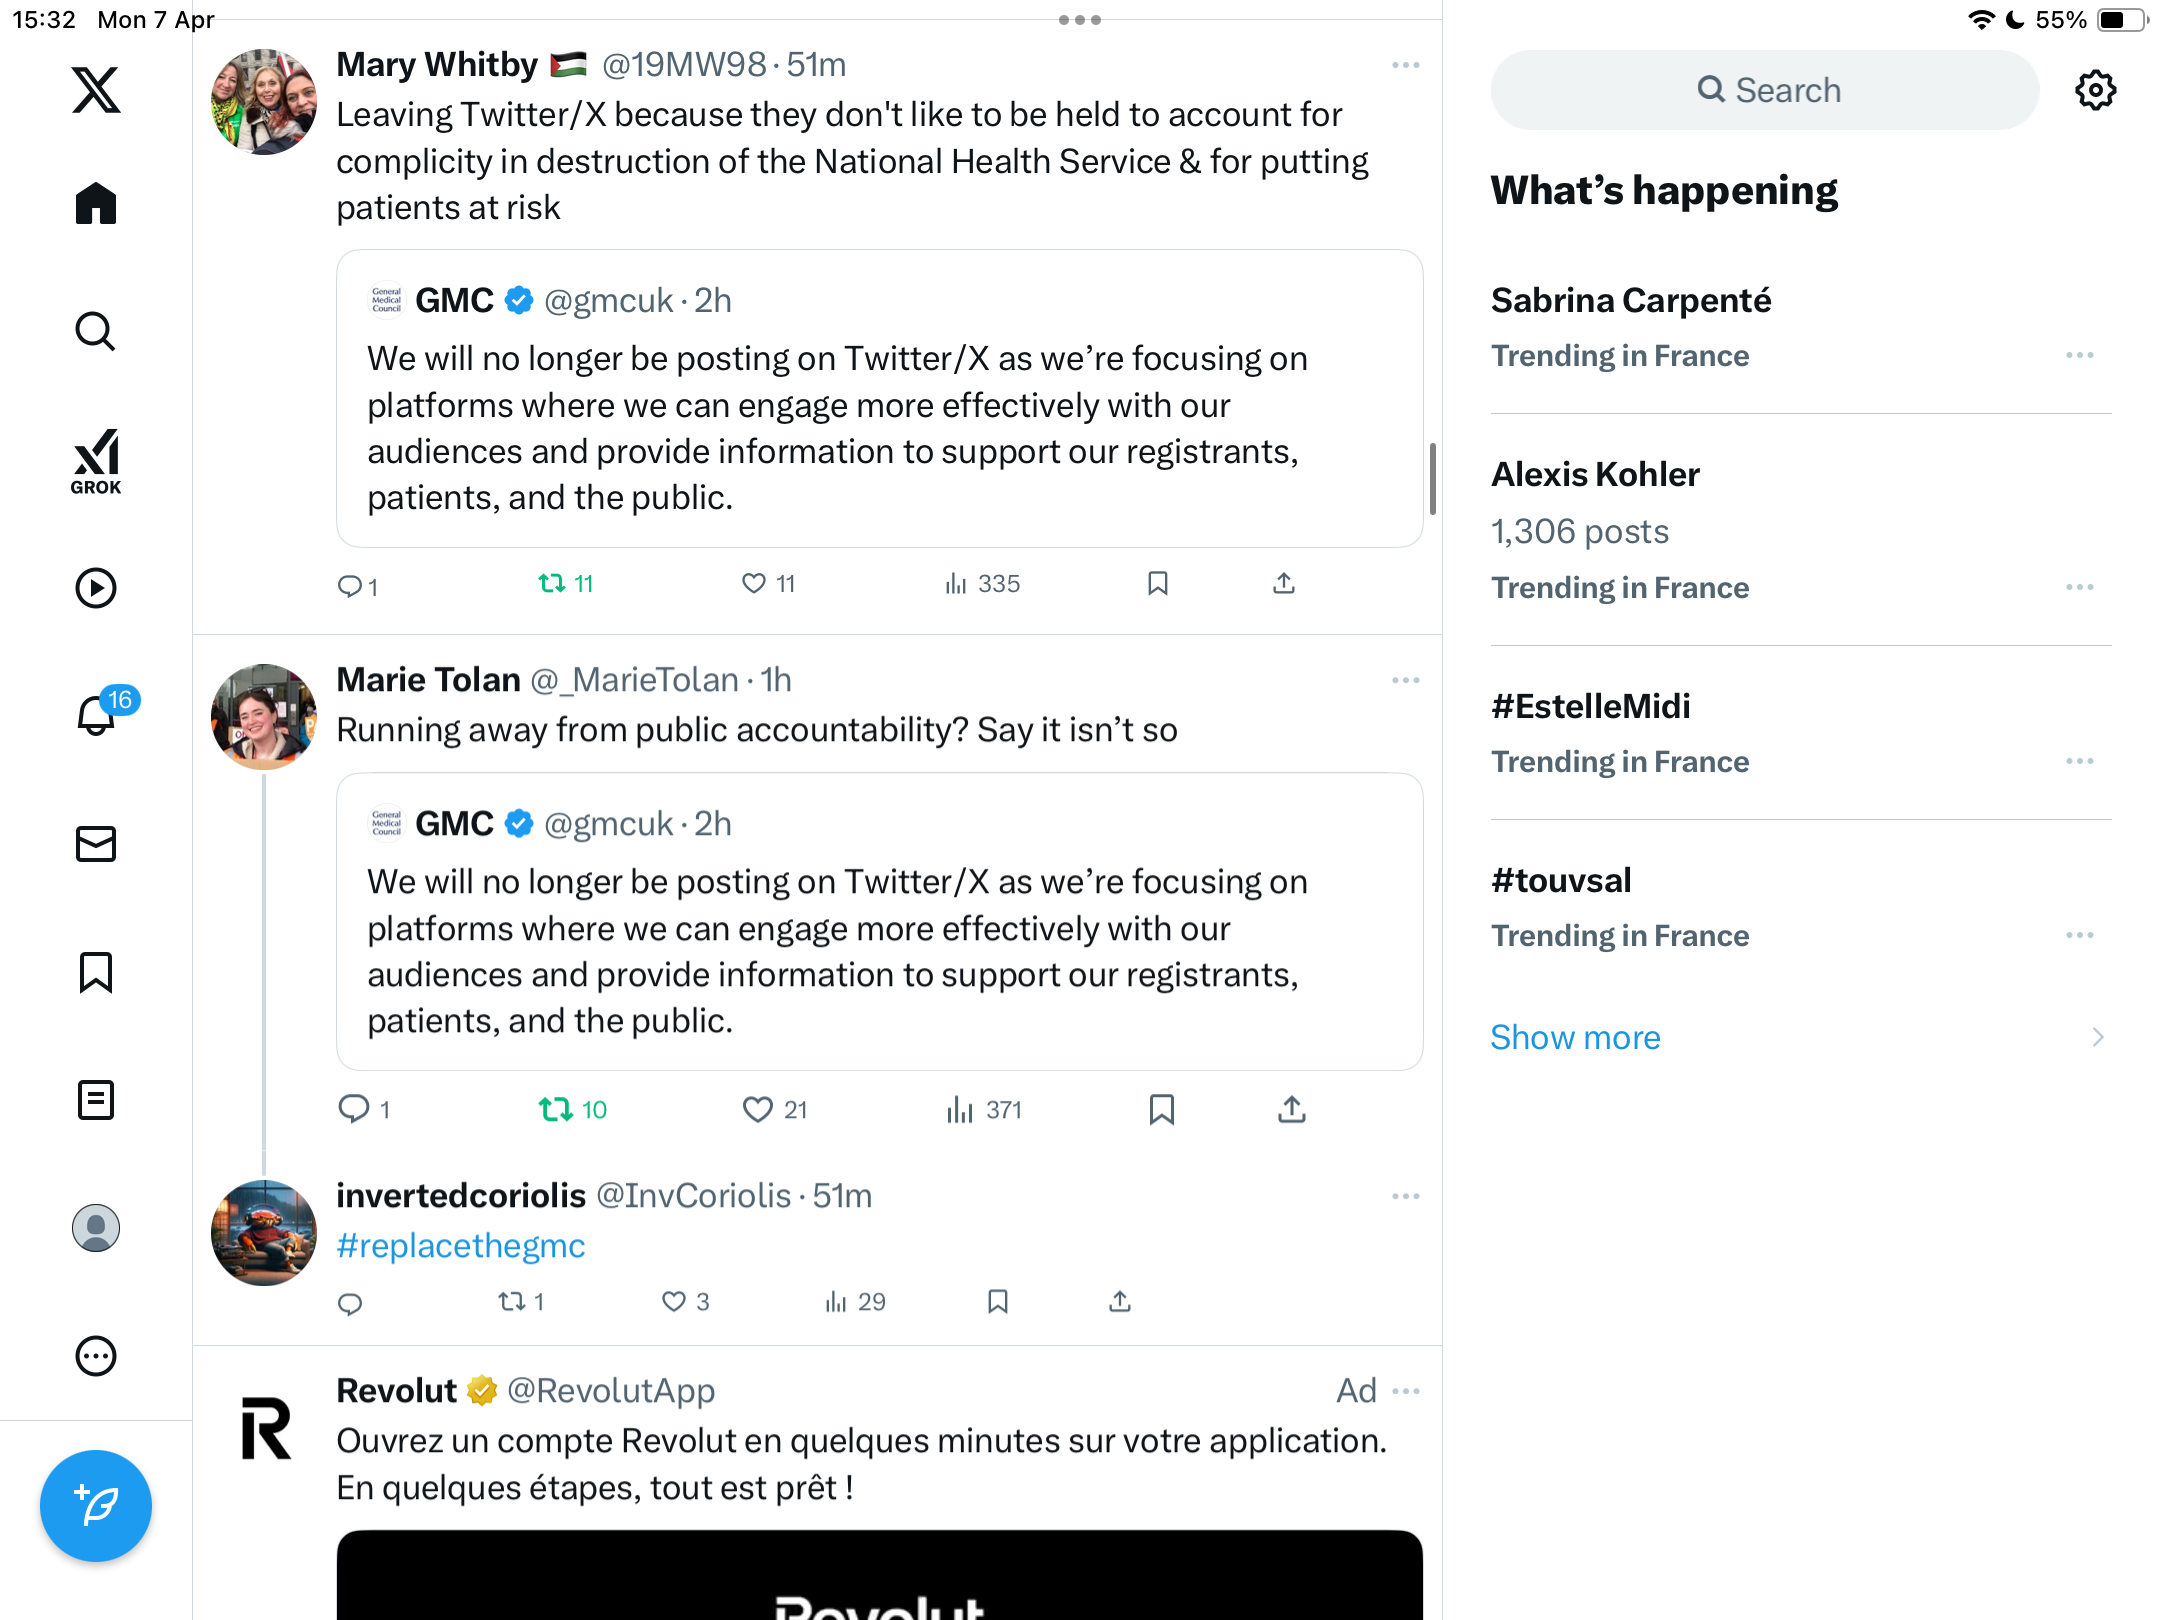The height and width of the screenshot is (1620, 2160).
Task: Tap the compose post floating button
Action: coord(96,1506)
